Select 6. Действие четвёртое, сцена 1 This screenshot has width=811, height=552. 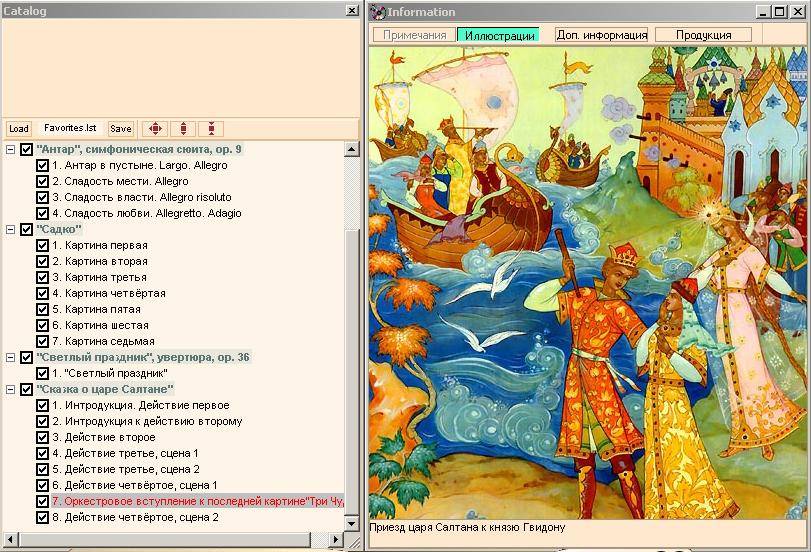click(x=134, y=485)
